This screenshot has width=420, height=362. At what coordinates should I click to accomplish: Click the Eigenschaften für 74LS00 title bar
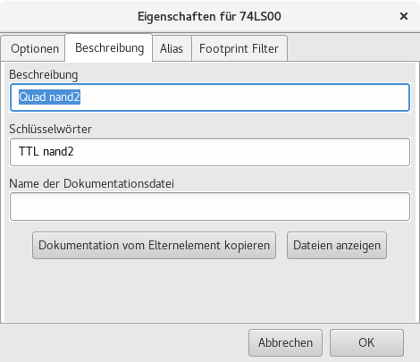click(x=209, y=16)
